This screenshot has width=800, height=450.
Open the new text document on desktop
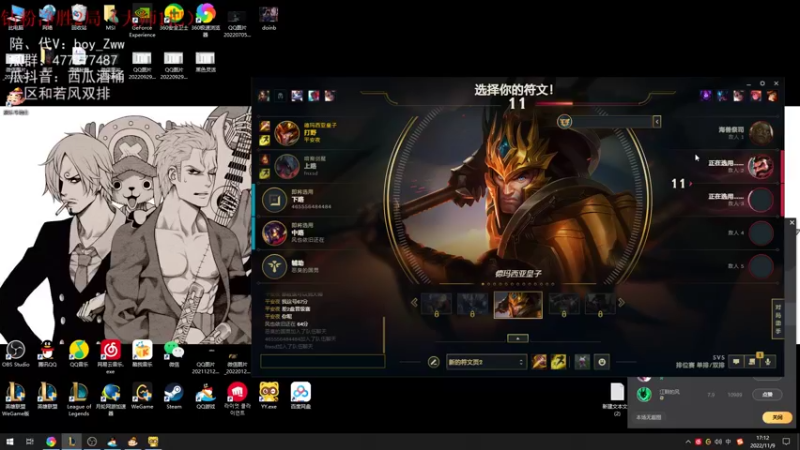(x=617, y=399)
